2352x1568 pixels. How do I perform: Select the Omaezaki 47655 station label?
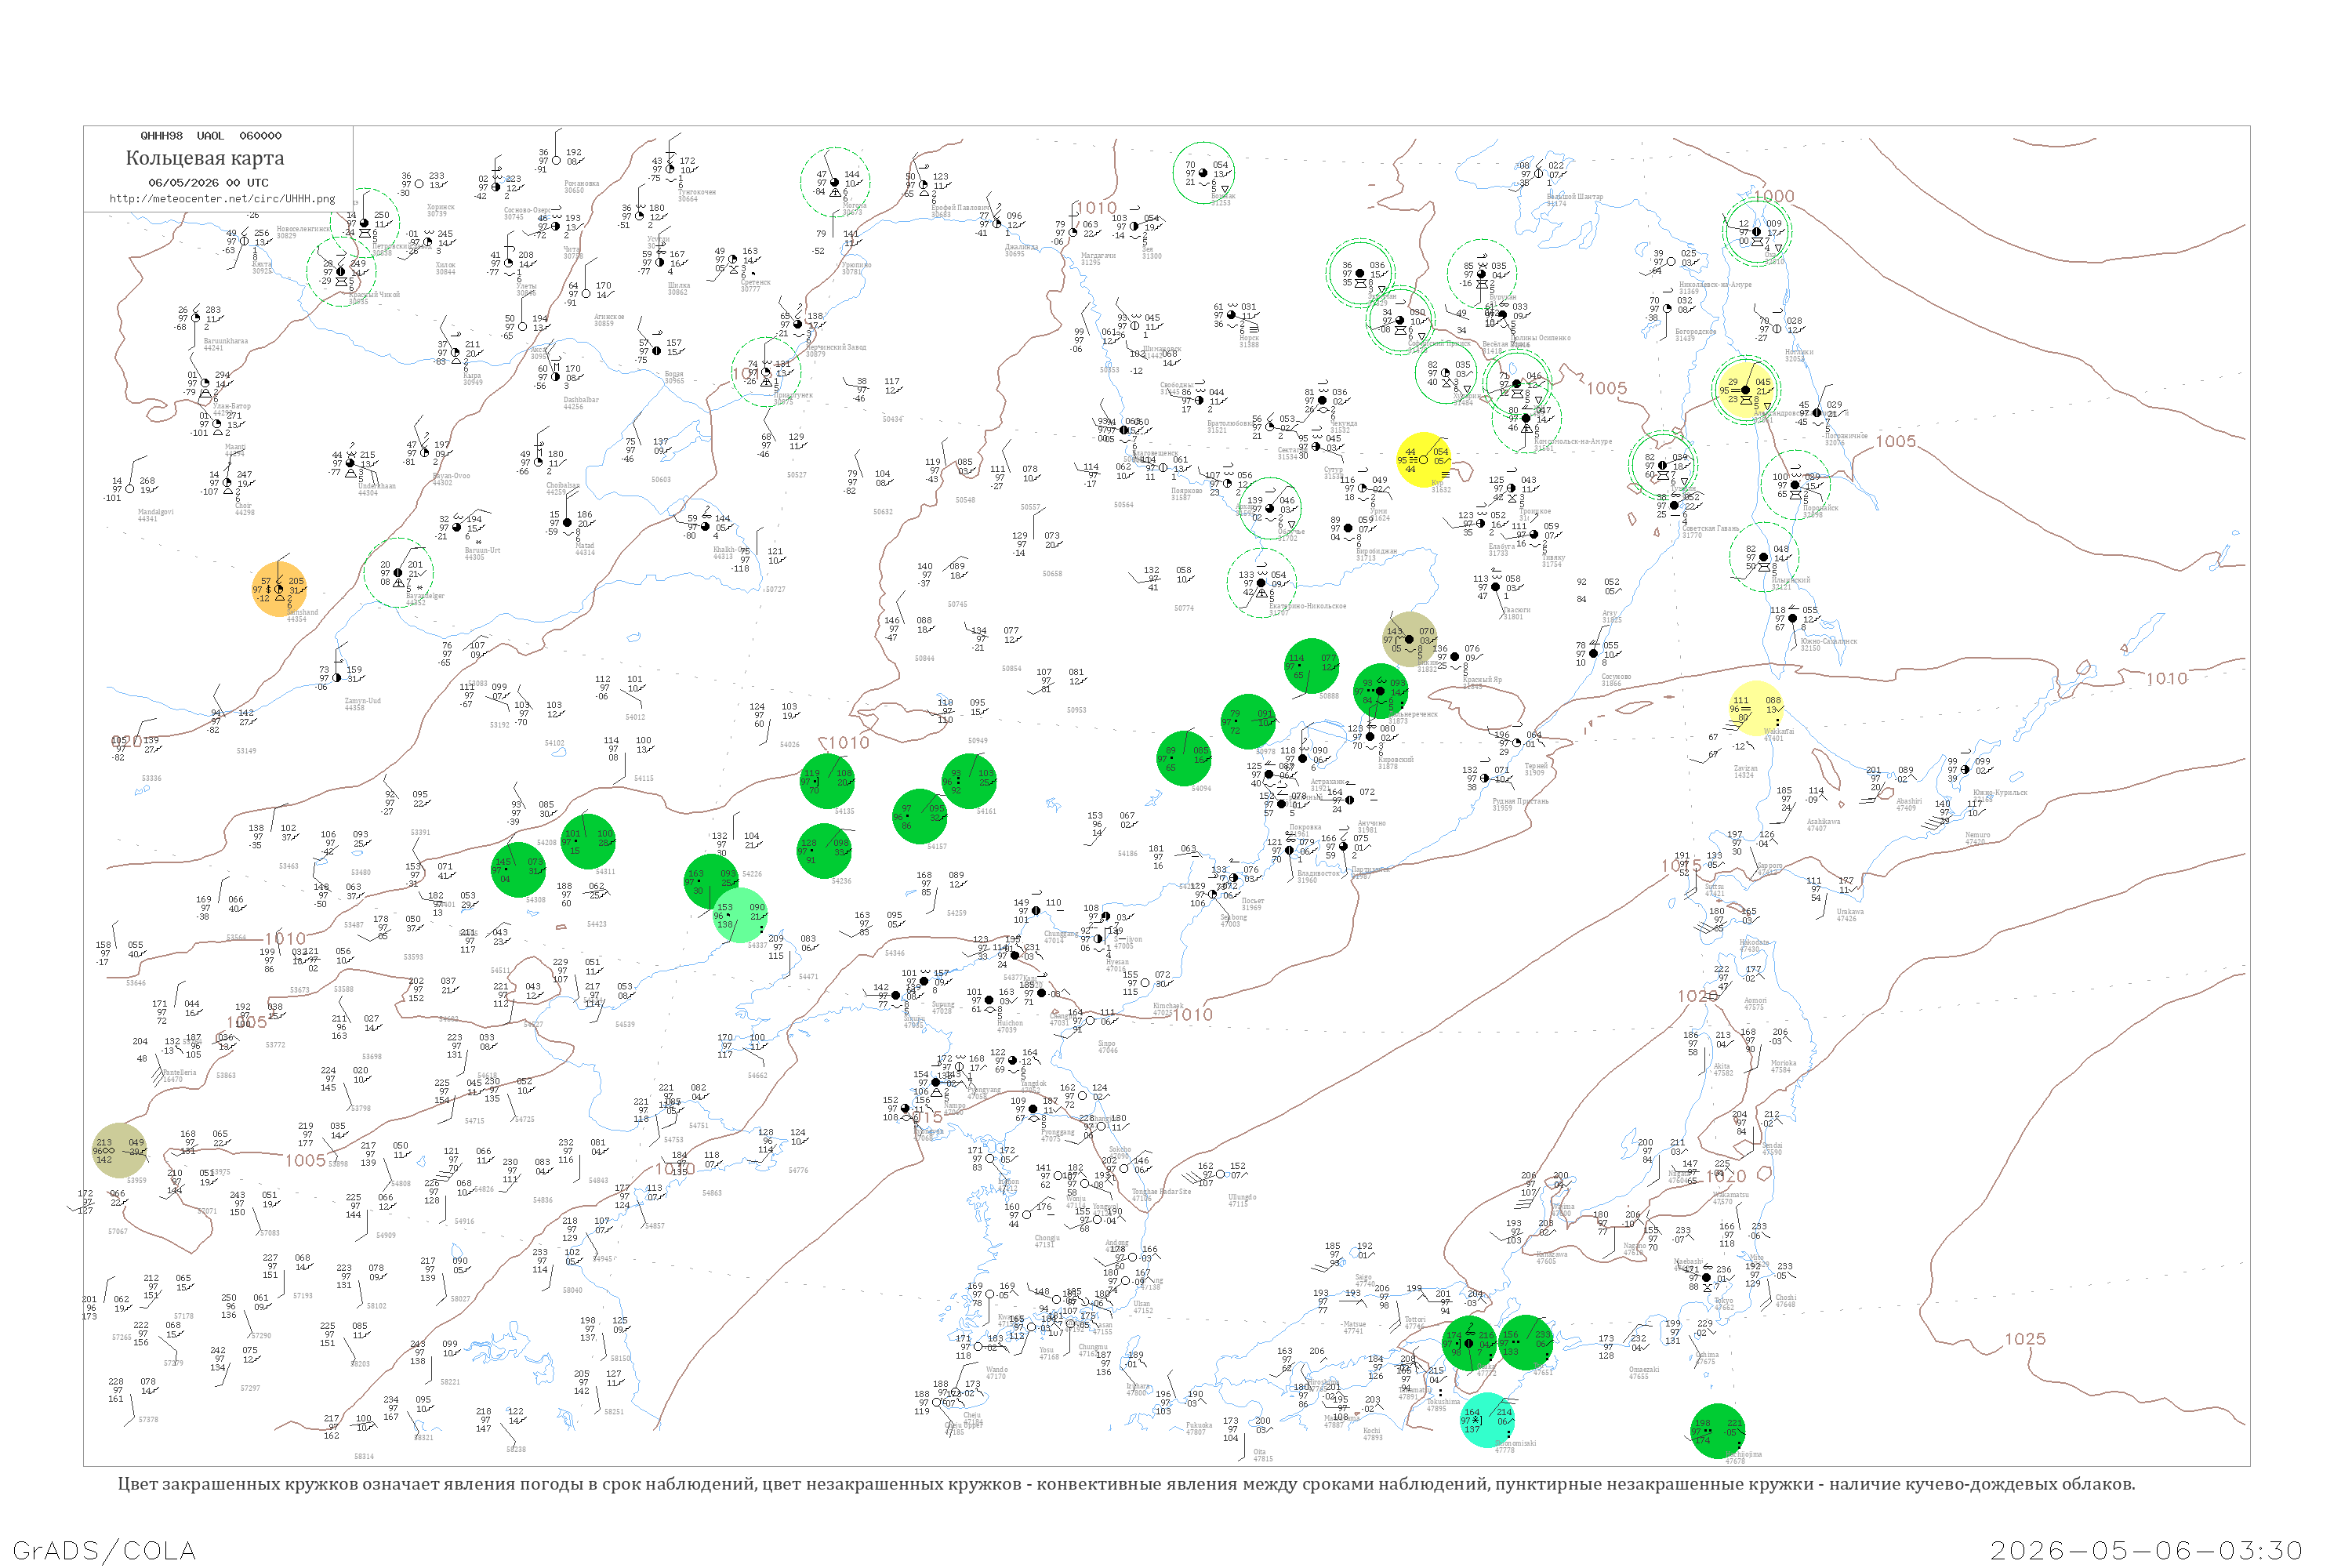[x=1644, y=1373]
